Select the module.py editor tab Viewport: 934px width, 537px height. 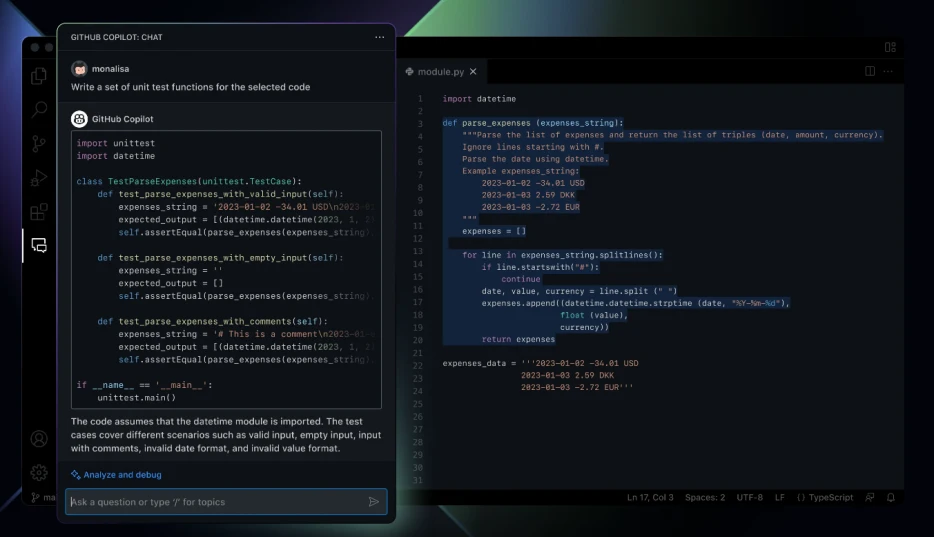pyautogui.click(x=441, y=71)
